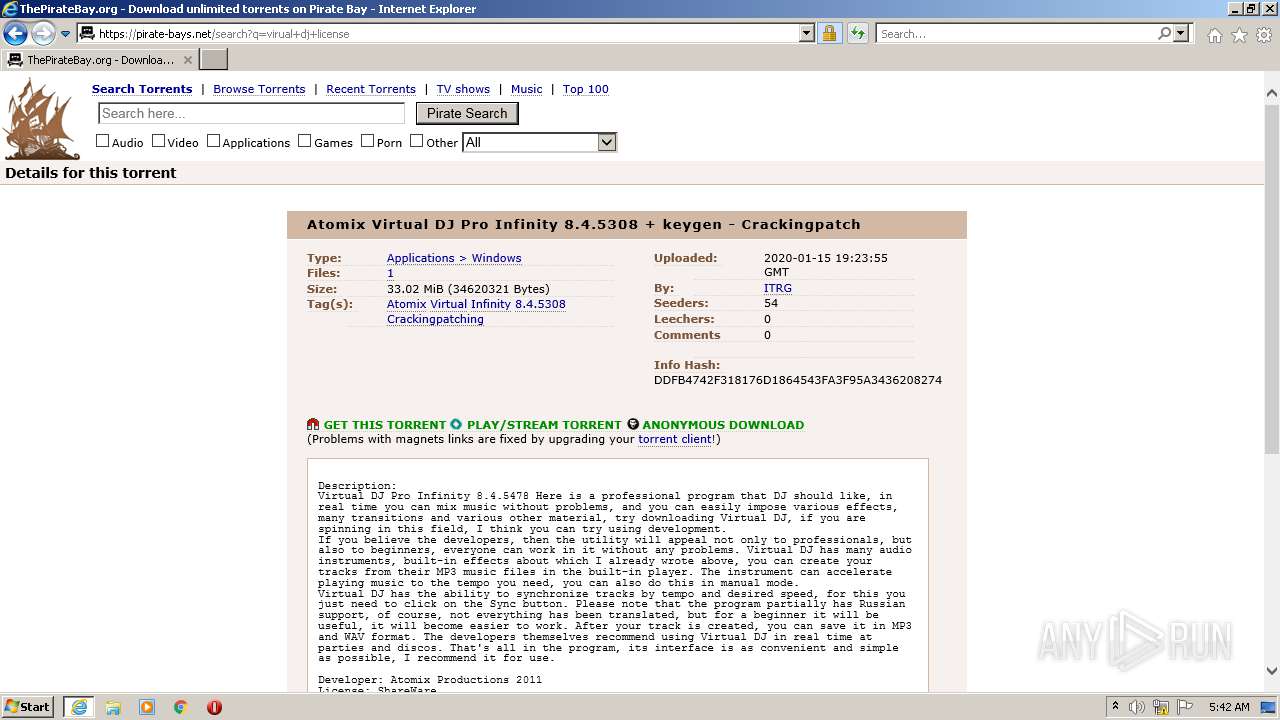Click the browser Forward arrow button
The height and width of the screenshot is (720, 1280).
(43, 34)
